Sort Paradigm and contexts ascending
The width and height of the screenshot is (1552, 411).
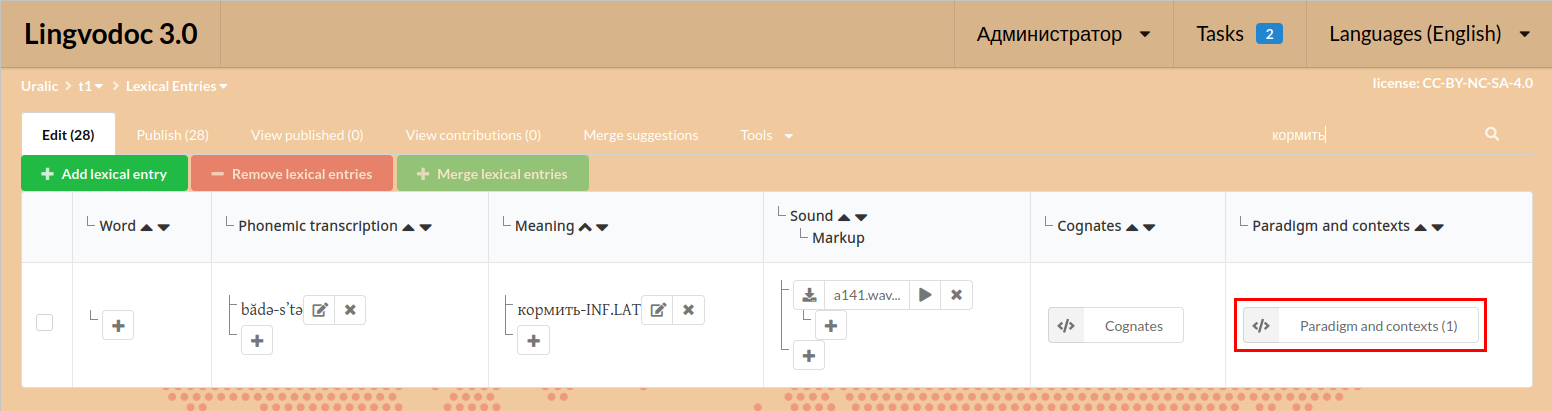click(x=1421, y=227)
